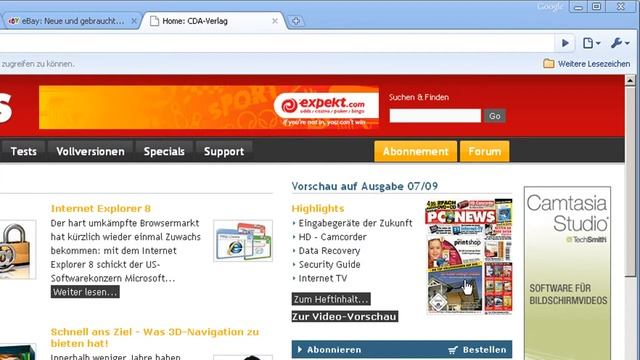The height and width of the screenshot is (360, 640).
Task: Click the address bar
Action: pos(278,43)
